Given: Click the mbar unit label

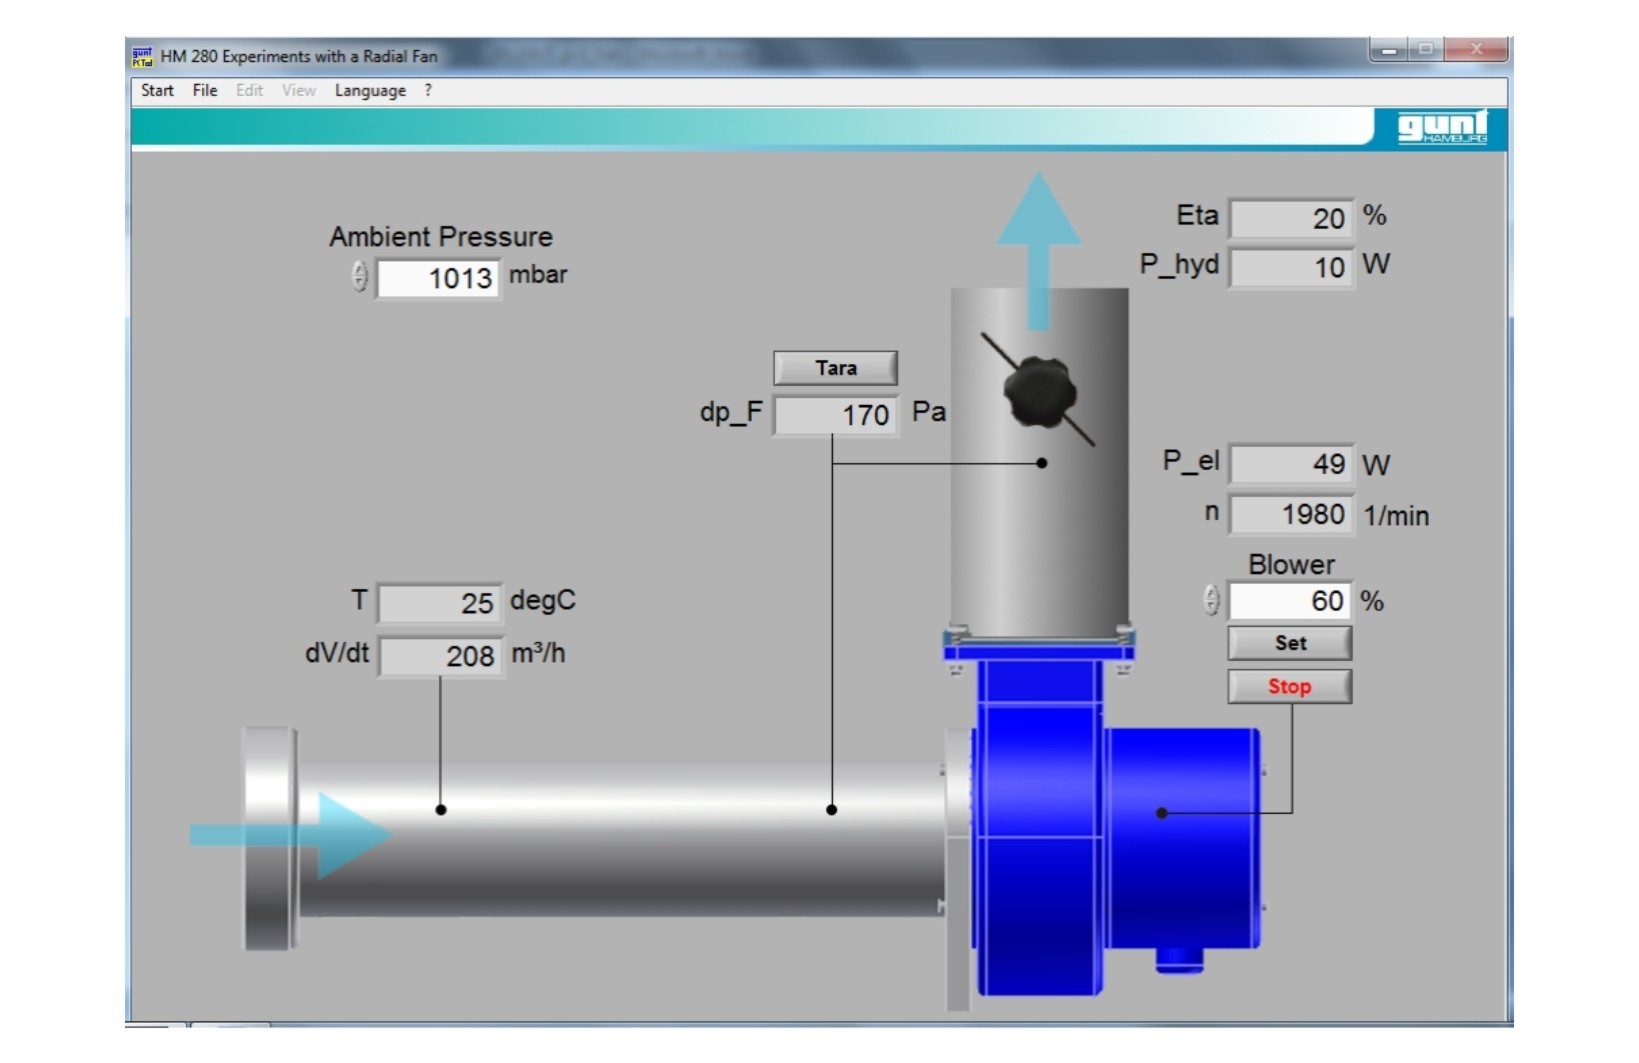Looking at the screenshot, I should point(538,275).
